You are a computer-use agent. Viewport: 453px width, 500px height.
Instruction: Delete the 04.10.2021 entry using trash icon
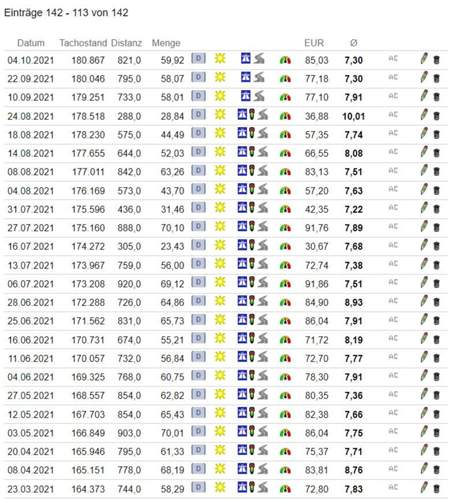[x=436, y=60]
